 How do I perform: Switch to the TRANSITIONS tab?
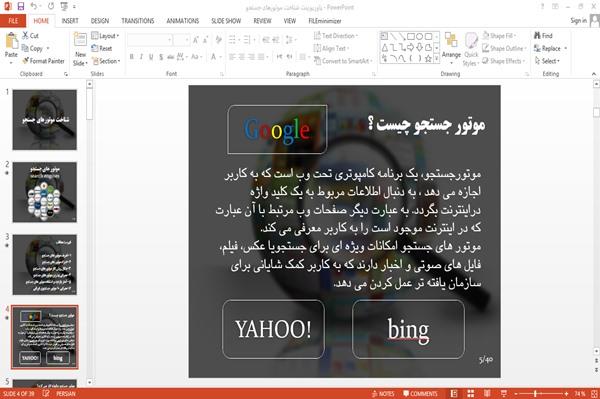[138, 21]
